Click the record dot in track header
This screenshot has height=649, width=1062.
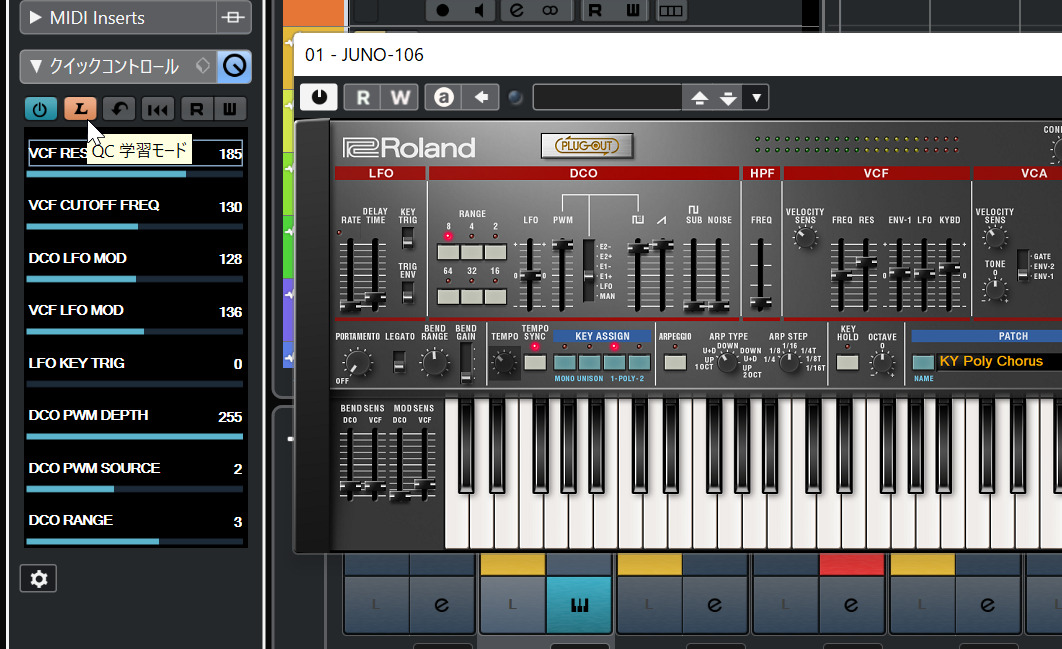pyautogui.click(x=442, y=10)
